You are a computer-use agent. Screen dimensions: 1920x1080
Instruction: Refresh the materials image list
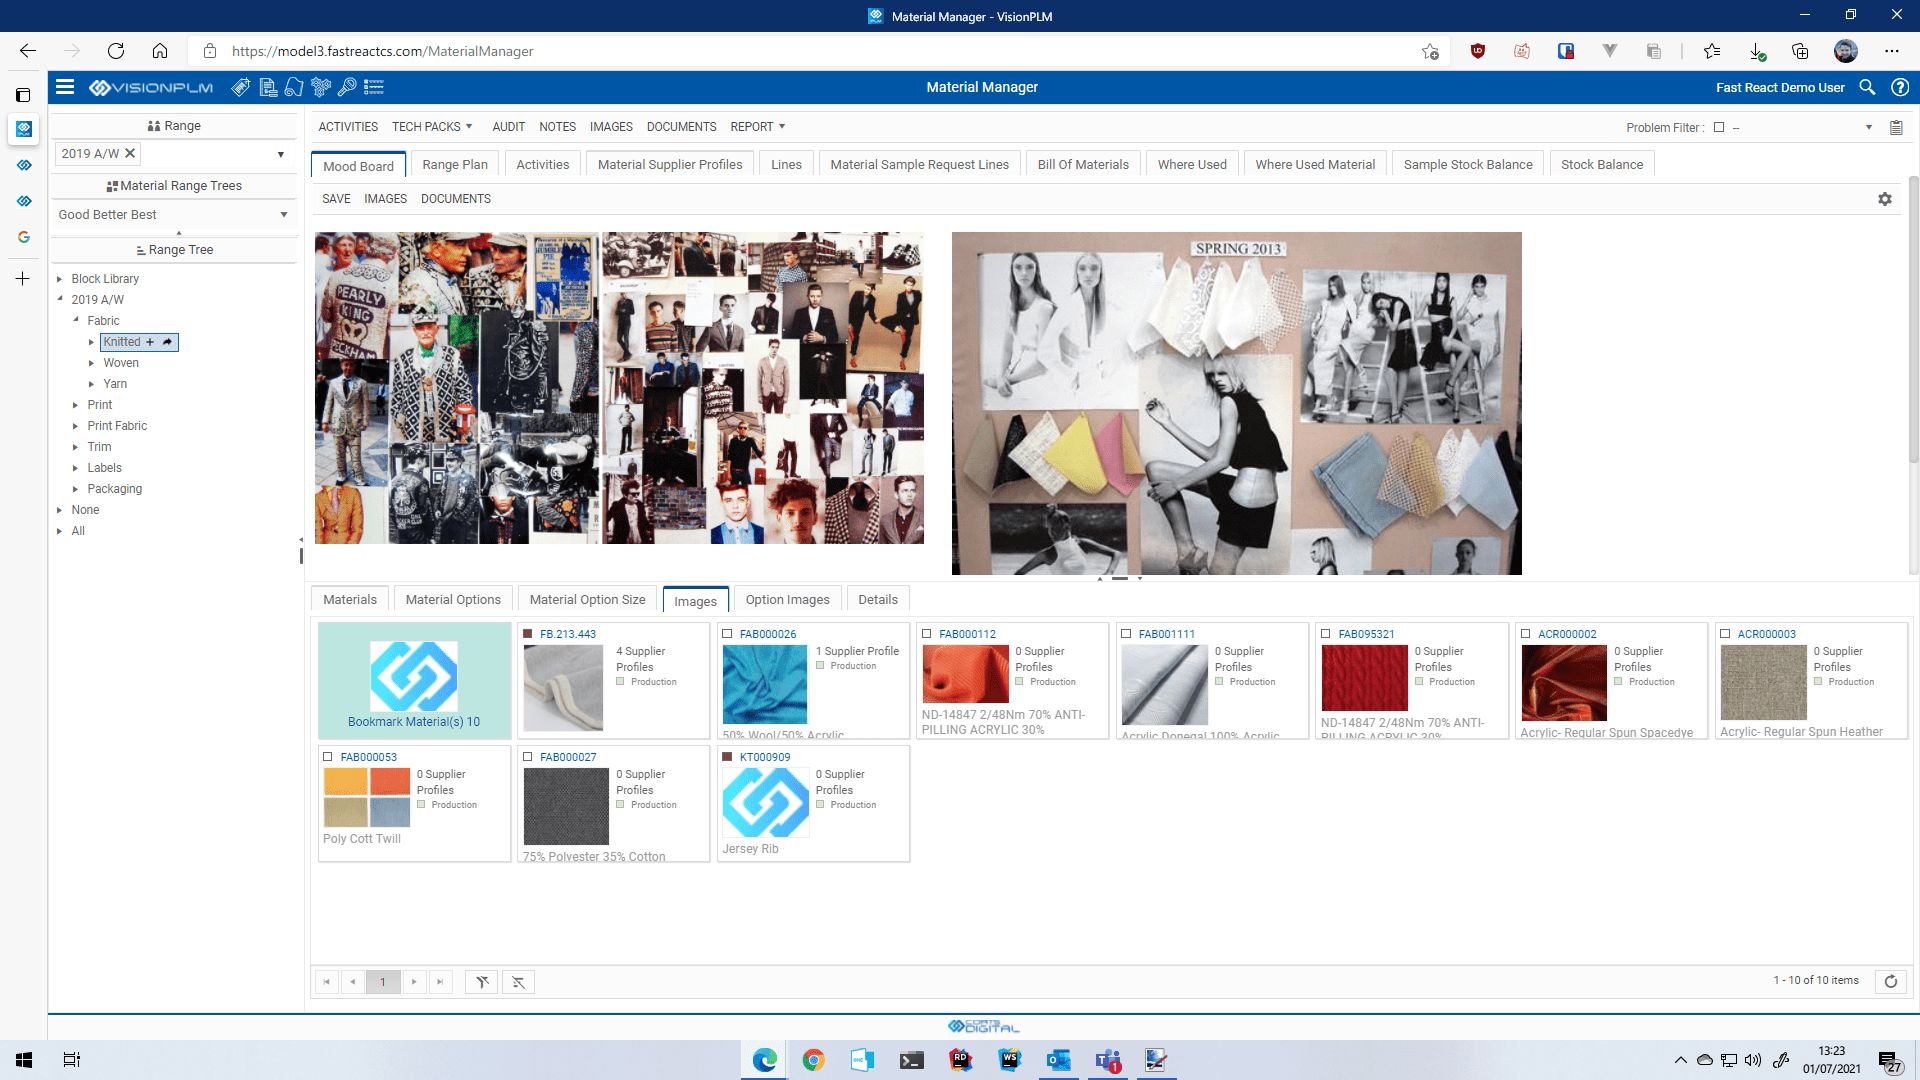1890,981
